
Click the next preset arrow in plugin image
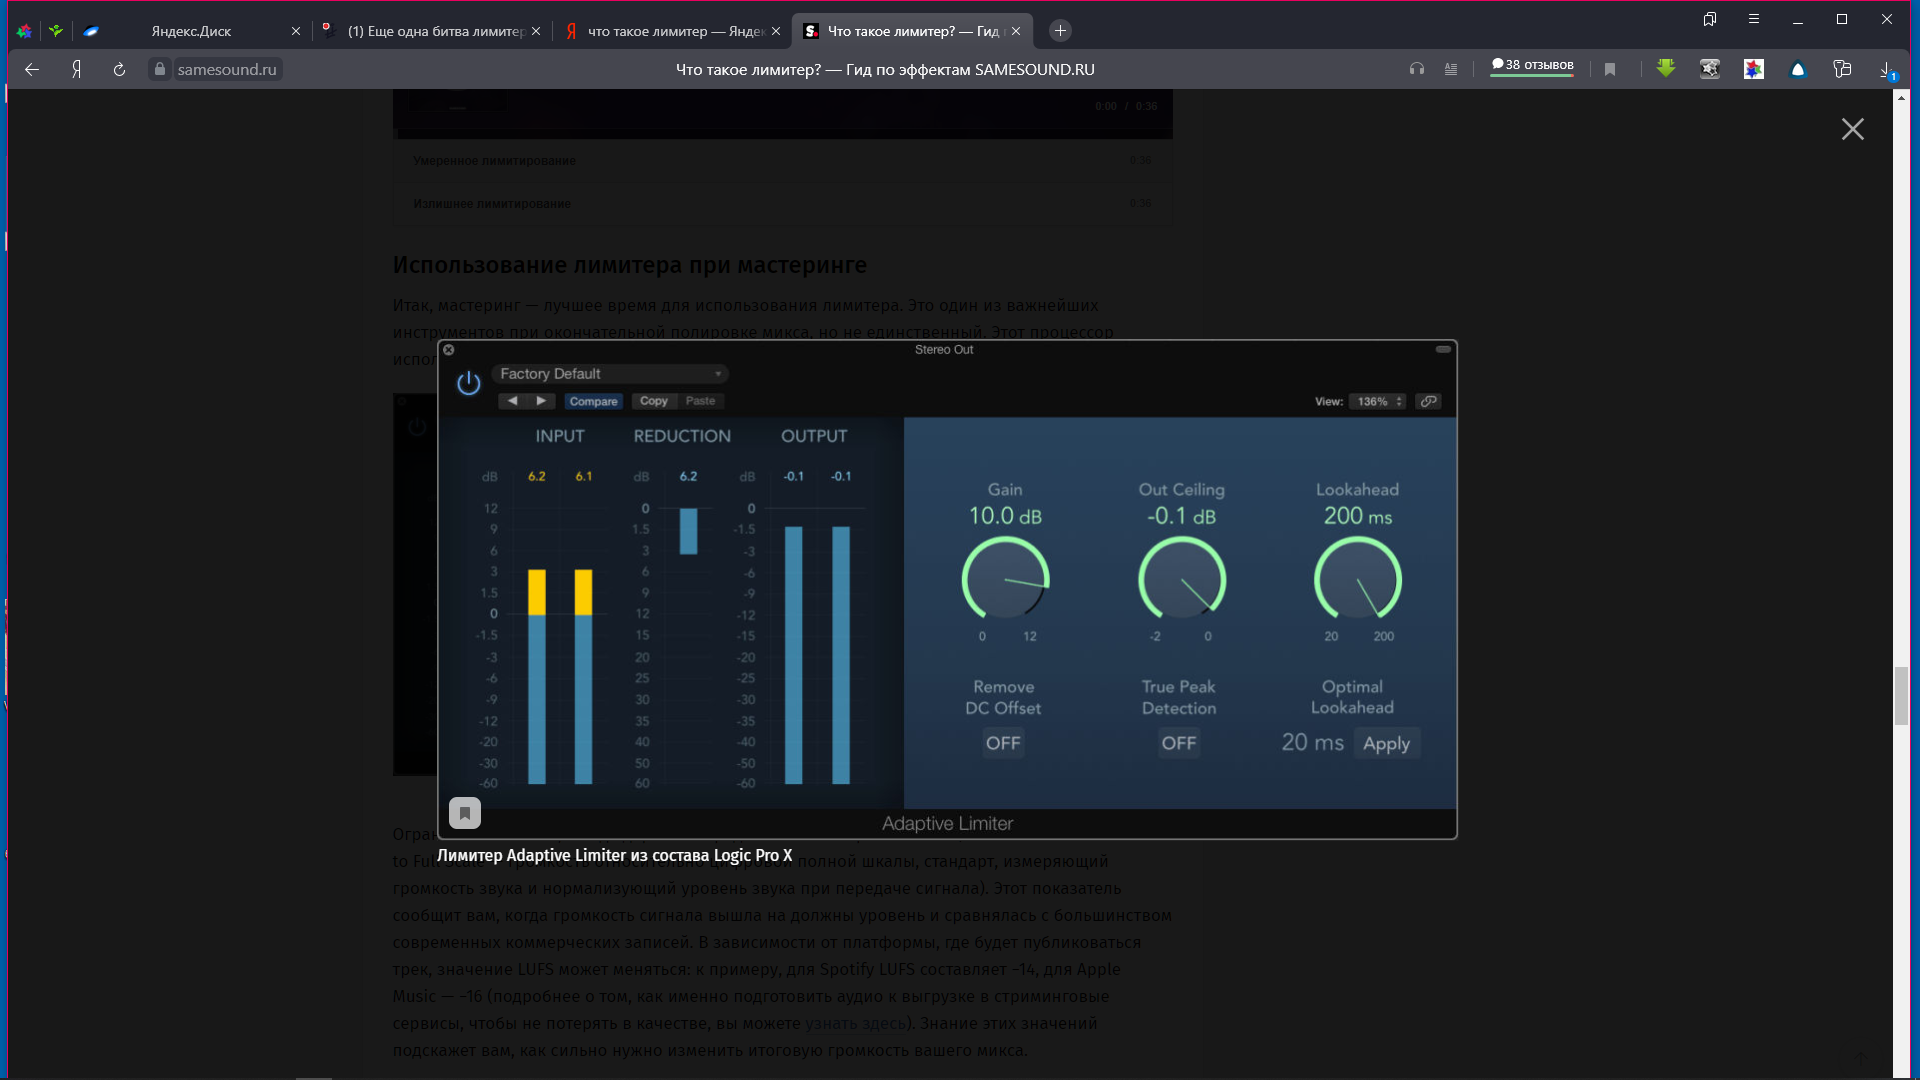click(x=541, y=401)
